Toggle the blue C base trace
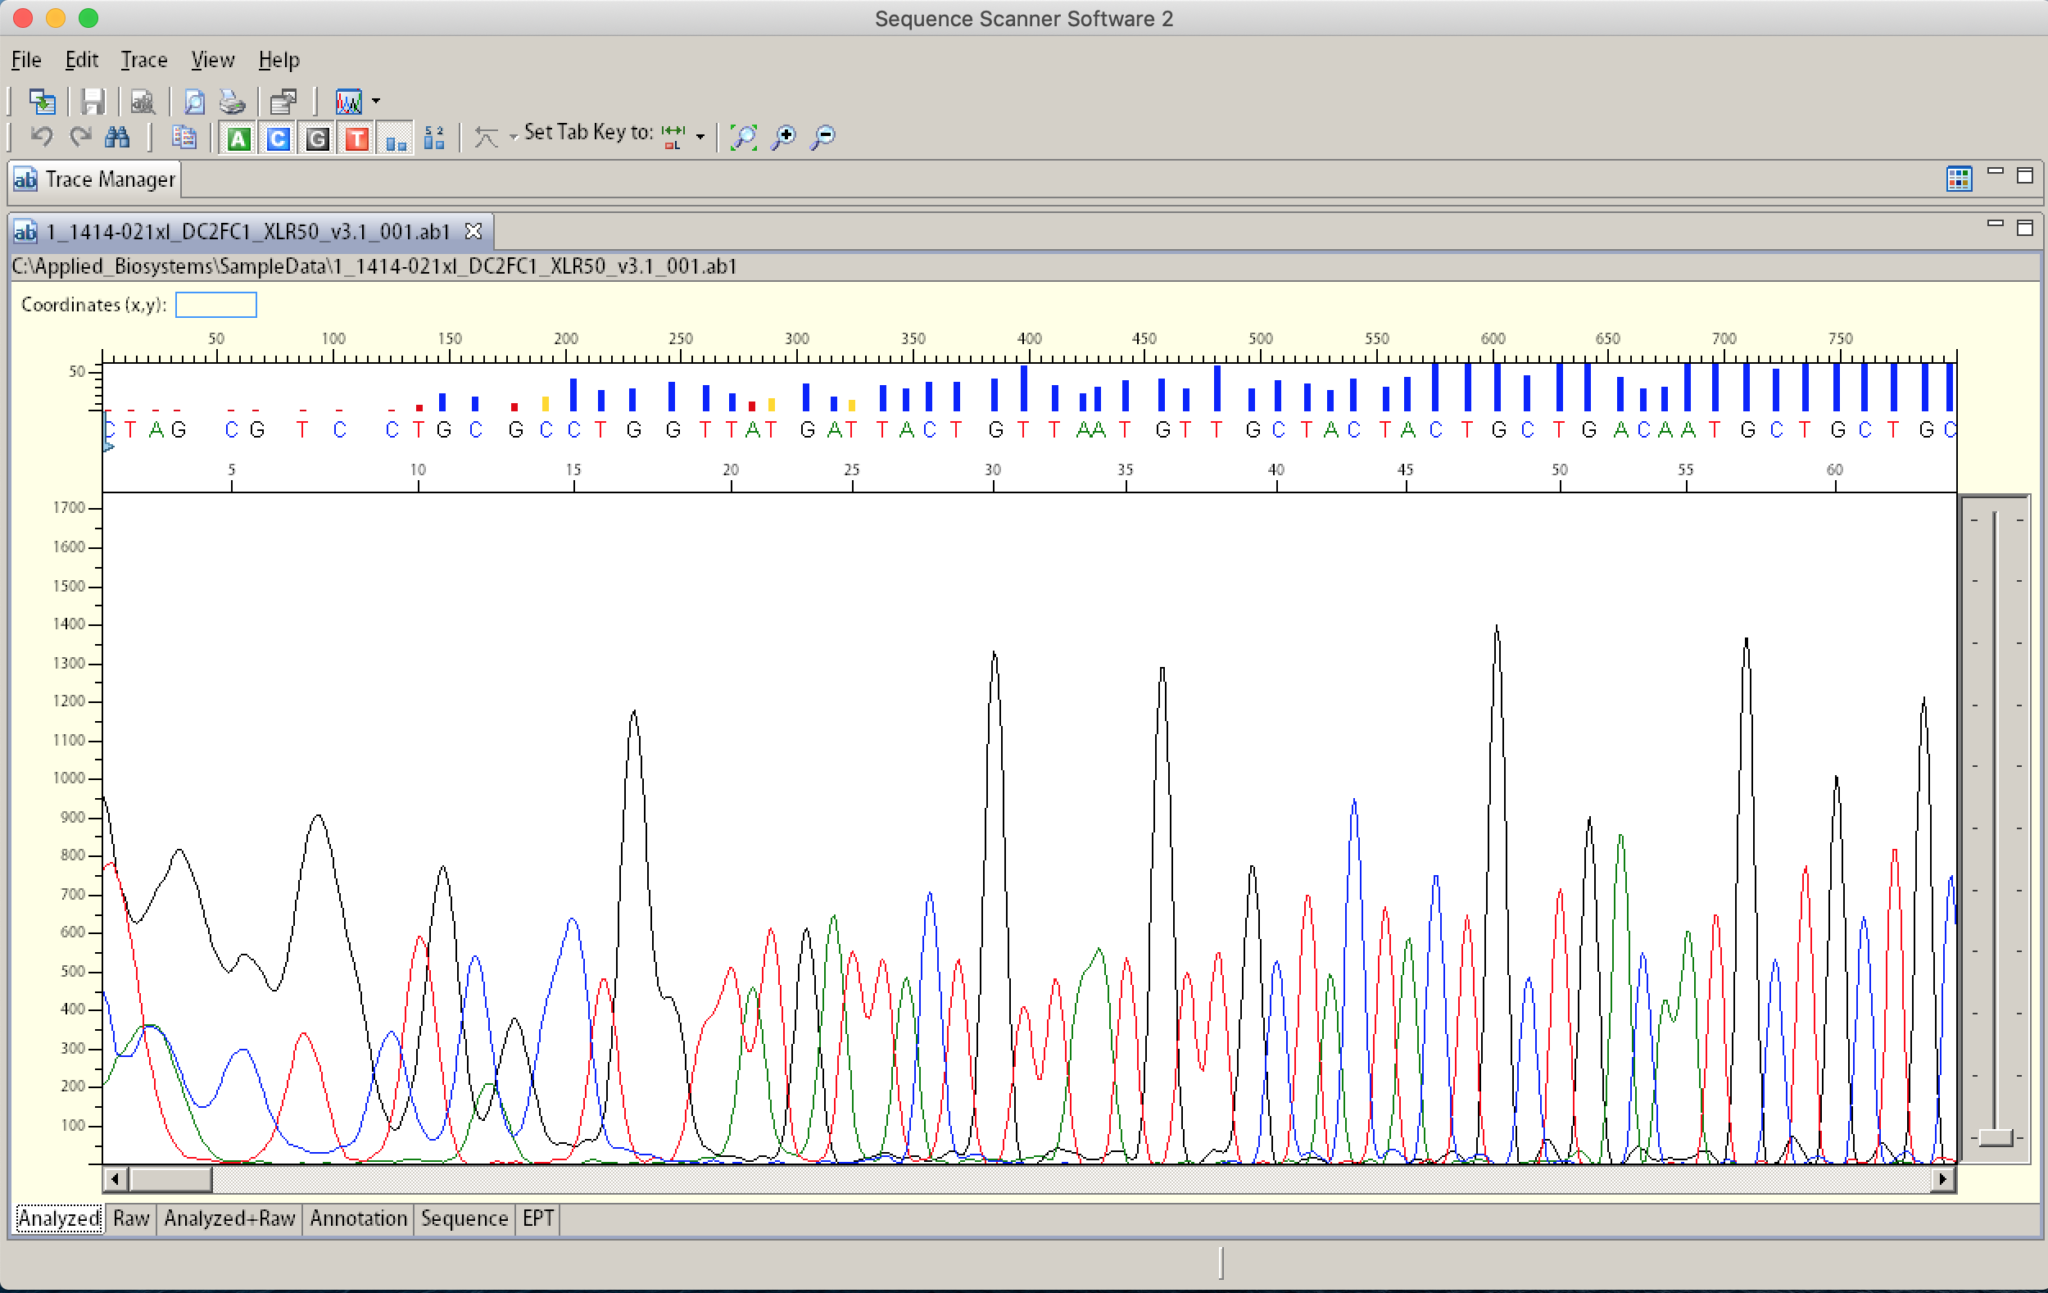The image size is (2048, 1293). click(x=278, y=138)
